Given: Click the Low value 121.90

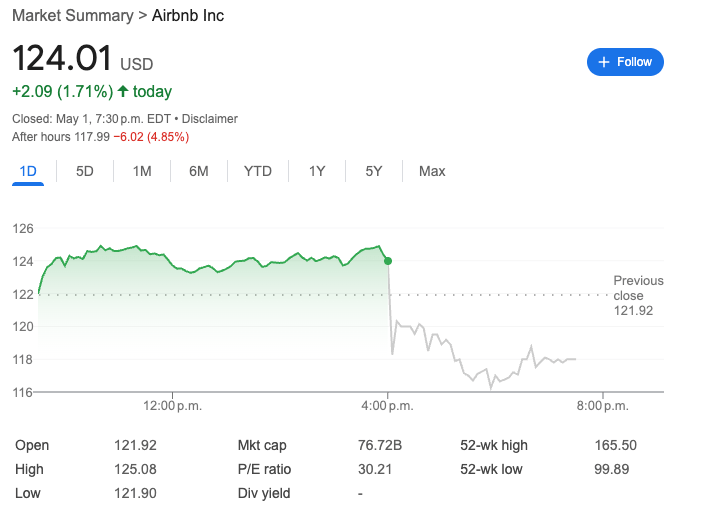Looking at the screenshot, I should pos(135,493).
